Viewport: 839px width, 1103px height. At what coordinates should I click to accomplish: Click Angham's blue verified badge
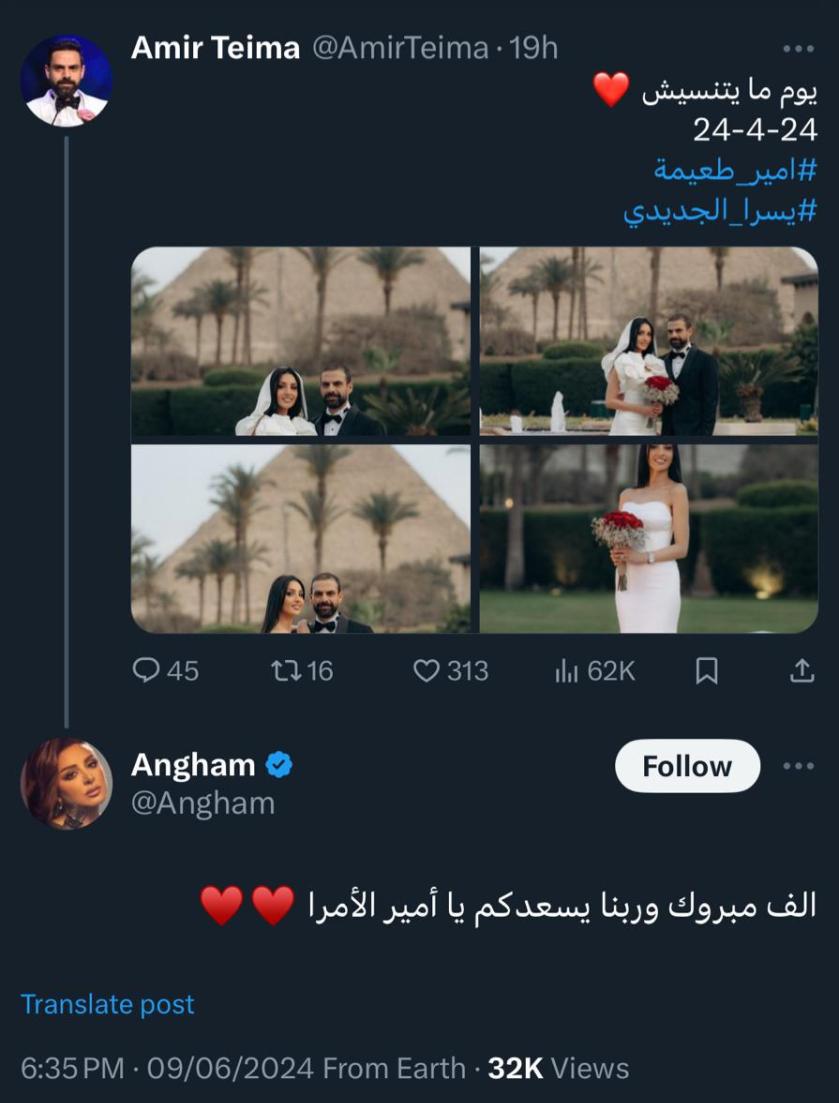click(279, 766)
